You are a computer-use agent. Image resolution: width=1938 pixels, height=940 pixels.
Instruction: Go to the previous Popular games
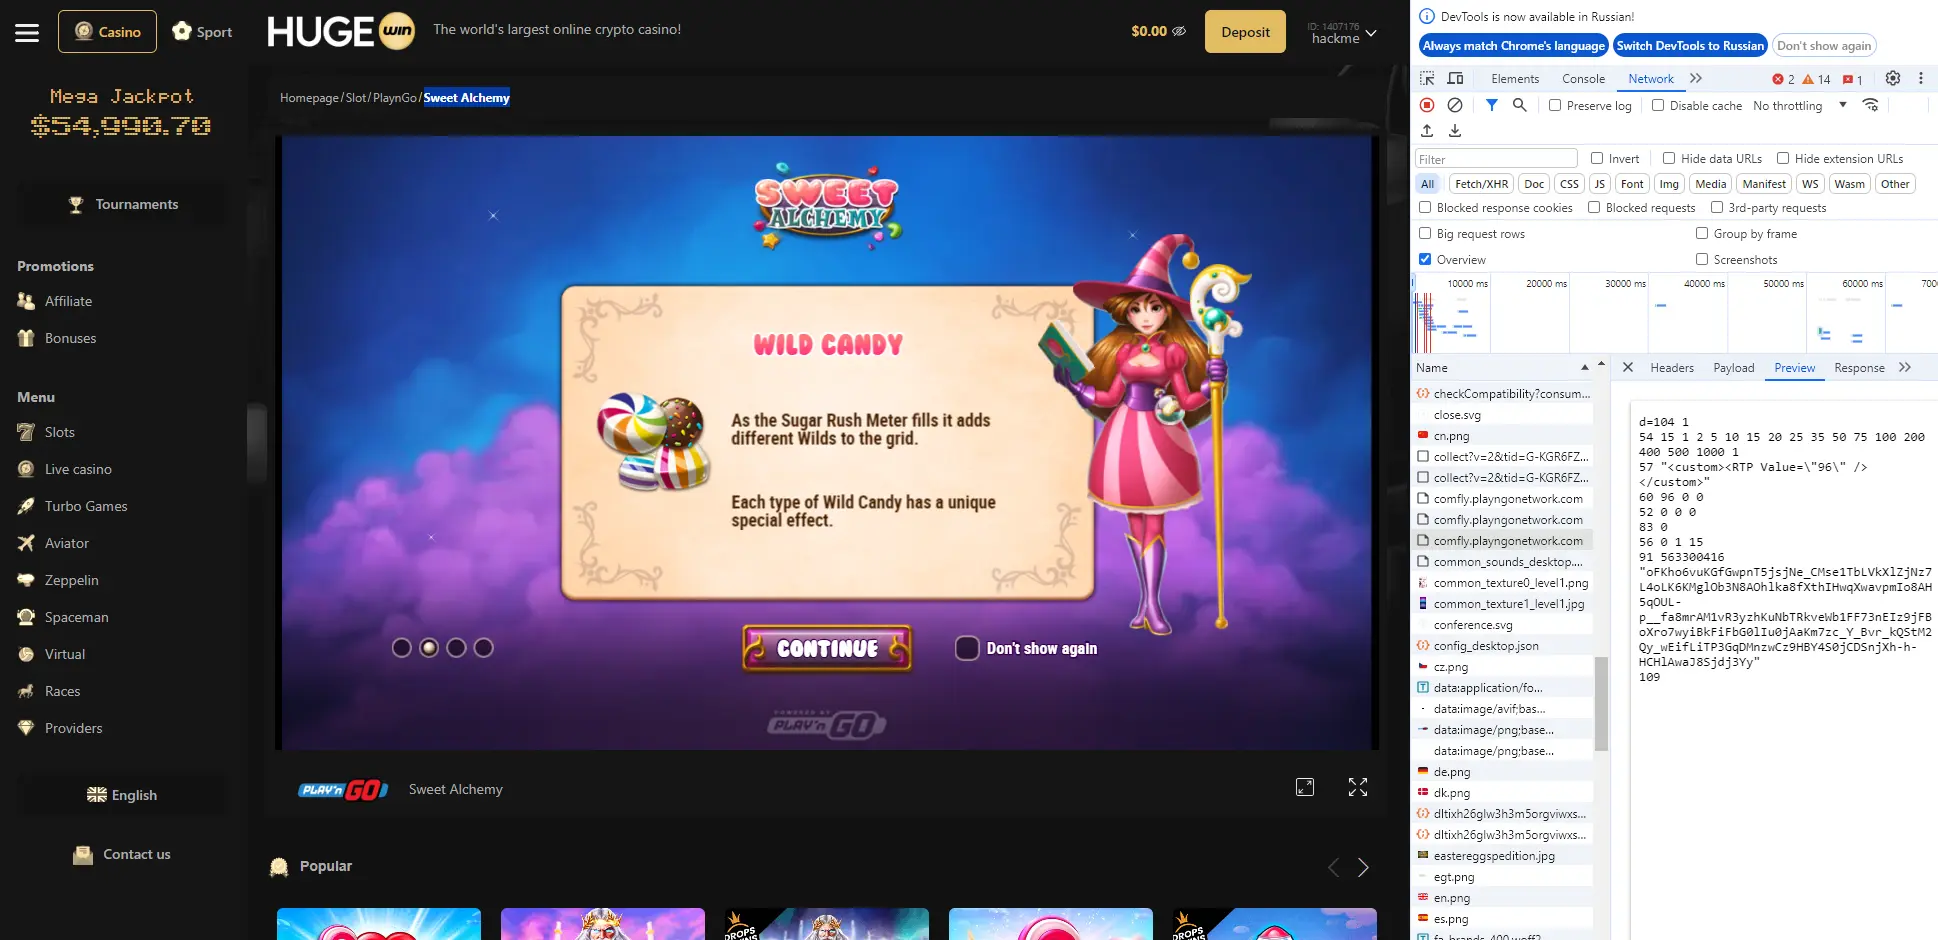[x=1333, y=867]
